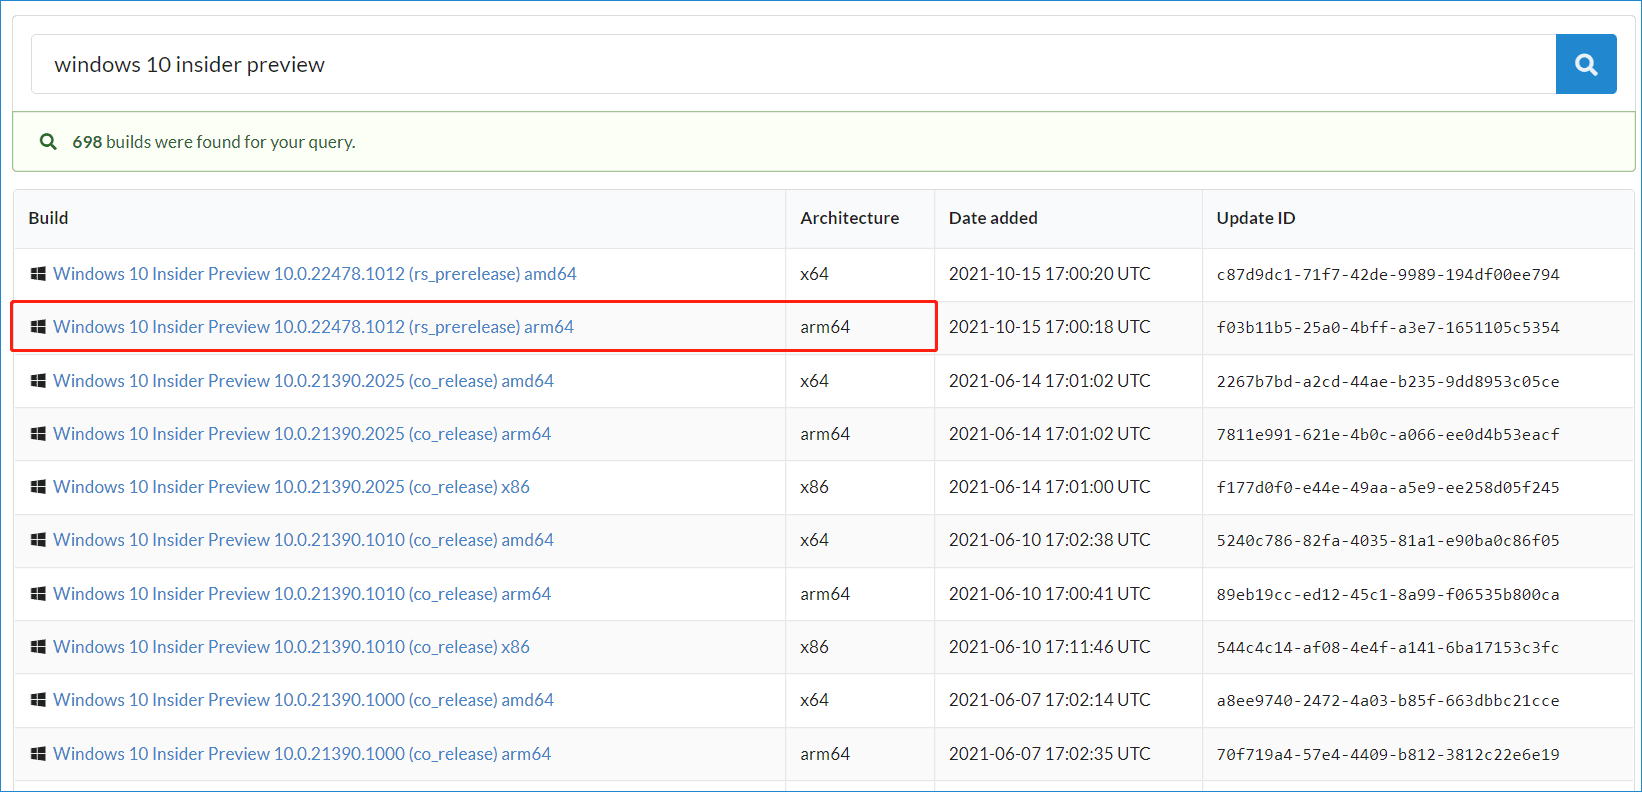Click update ID 5240c786-82fa-4035-81a1-e90ba0c86f05
The height and width of the screenshot is (792, 1642).
(x=1388, y=540)
